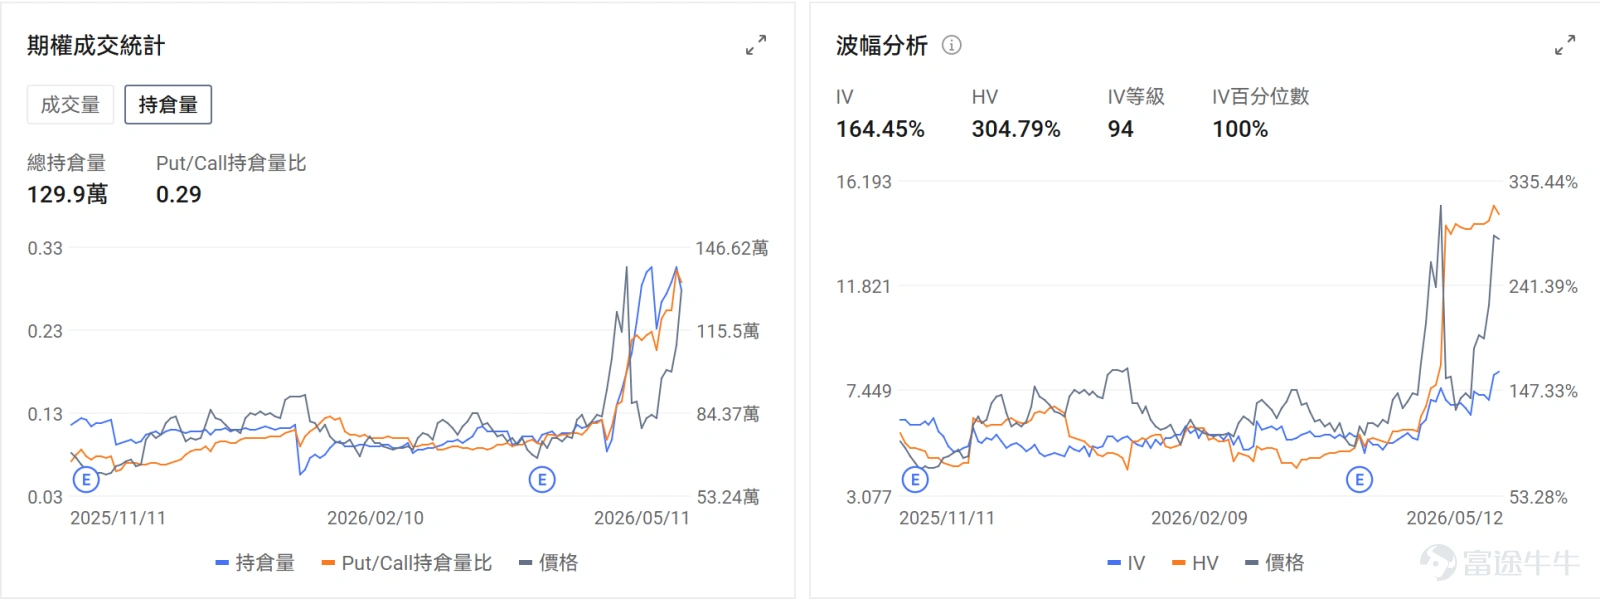Click the second earnings E marker in volatility chart
This screenshot has width=1600, height=599.
1359,480
